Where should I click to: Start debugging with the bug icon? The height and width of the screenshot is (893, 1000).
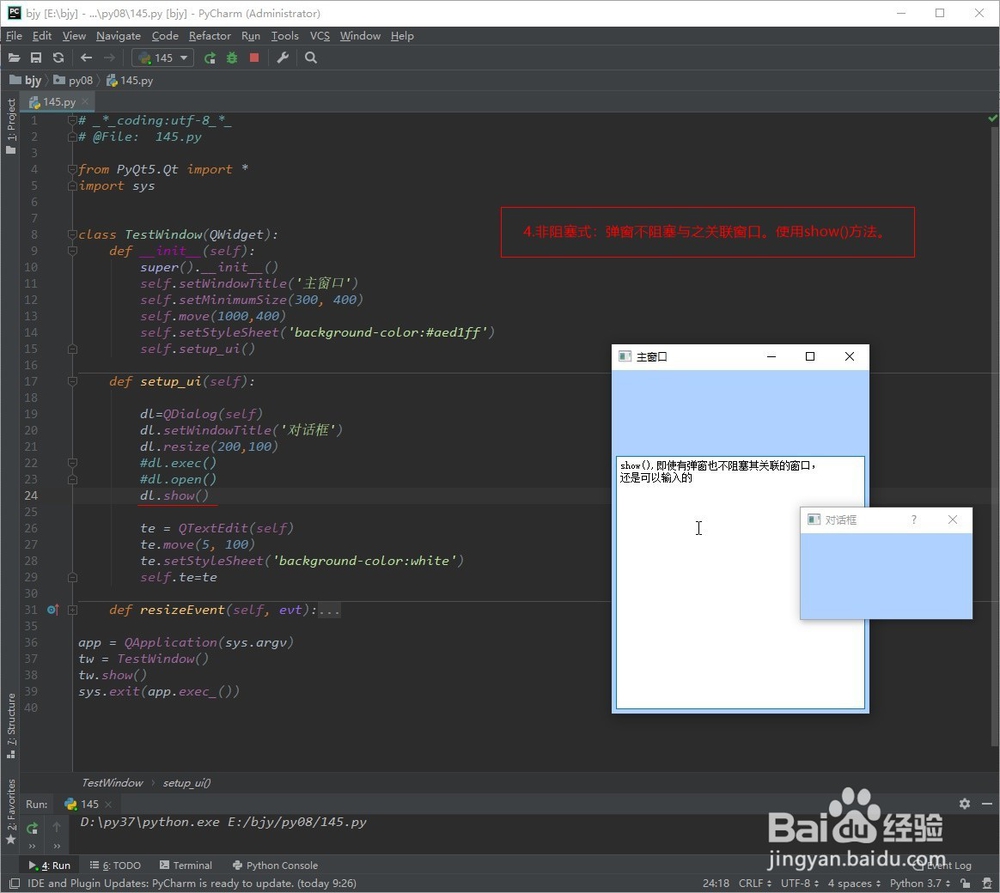pos(232,58)
